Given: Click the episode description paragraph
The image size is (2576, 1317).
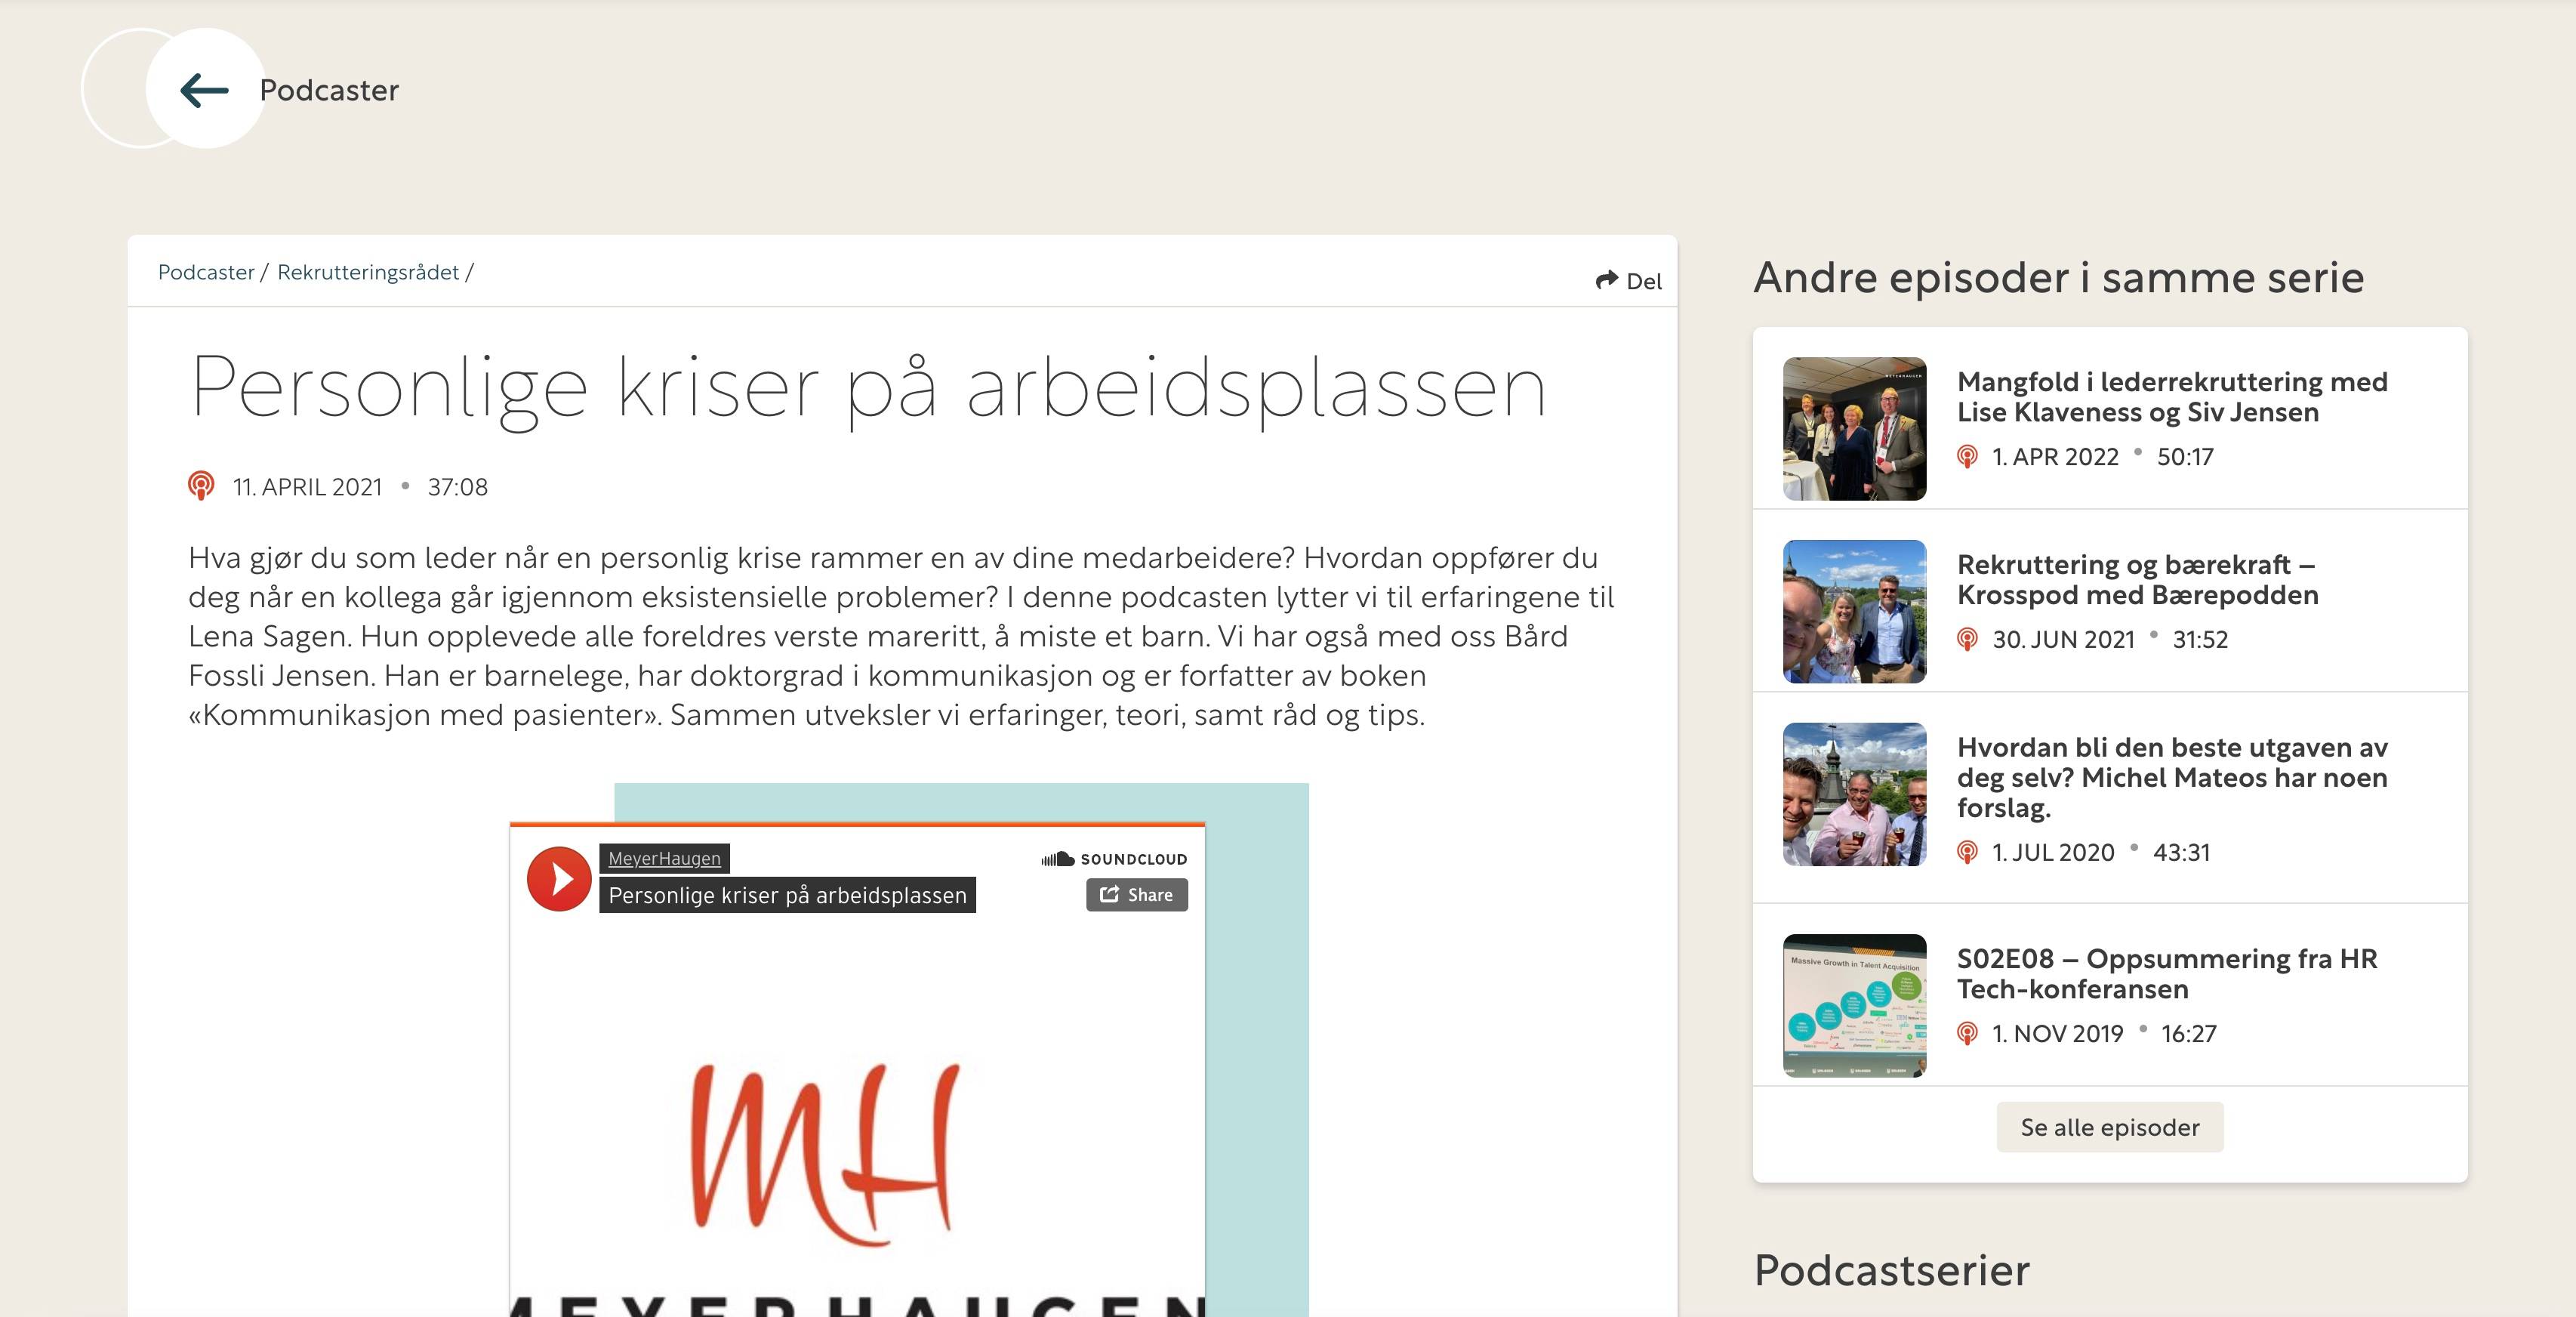Looking at the screenshot, I should pos(902,636).
